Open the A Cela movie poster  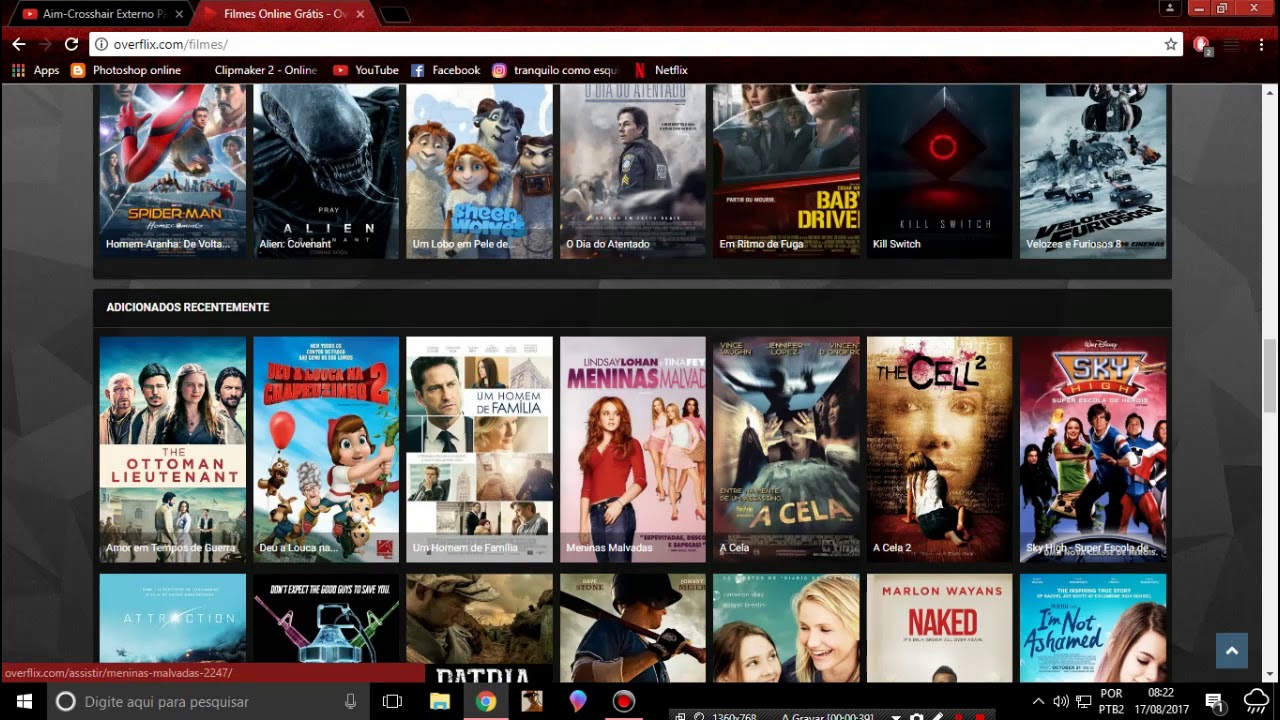point(786,449)
